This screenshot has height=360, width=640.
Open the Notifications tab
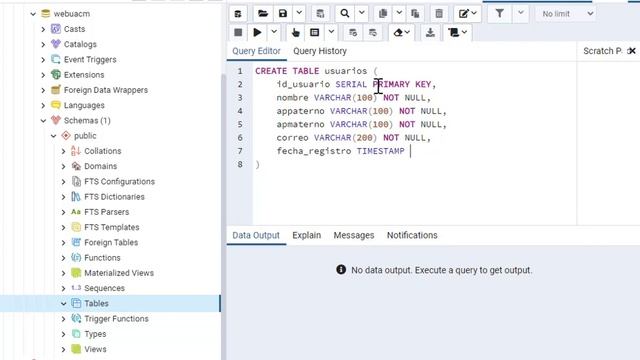click(412, 236)
